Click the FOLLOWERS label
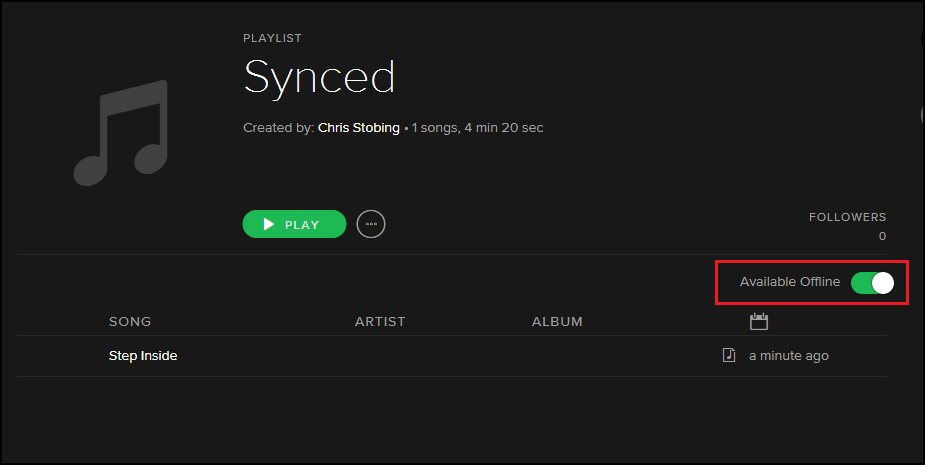The image size is (925, 465). (x=847, y=217)
